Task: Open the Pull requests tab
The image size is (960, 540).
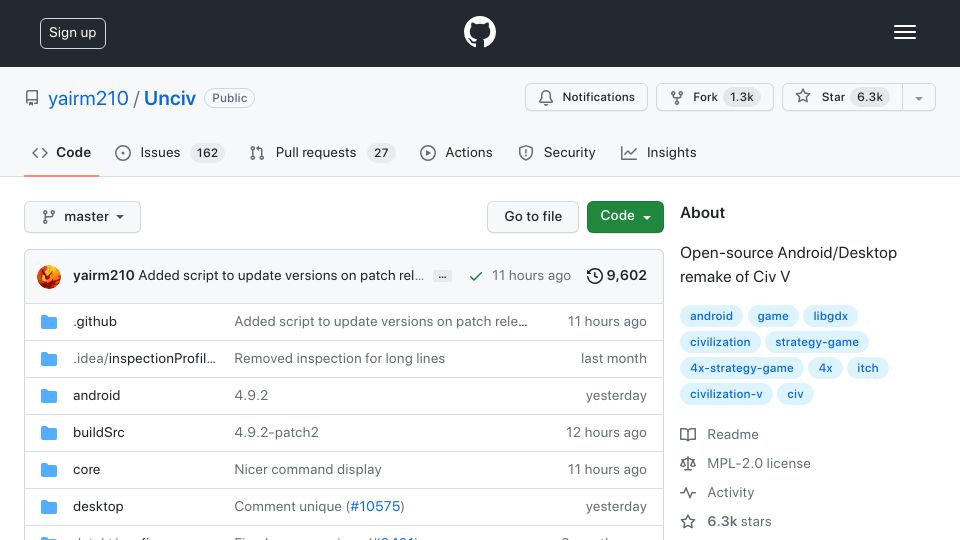Action: [x=321, y=152]
